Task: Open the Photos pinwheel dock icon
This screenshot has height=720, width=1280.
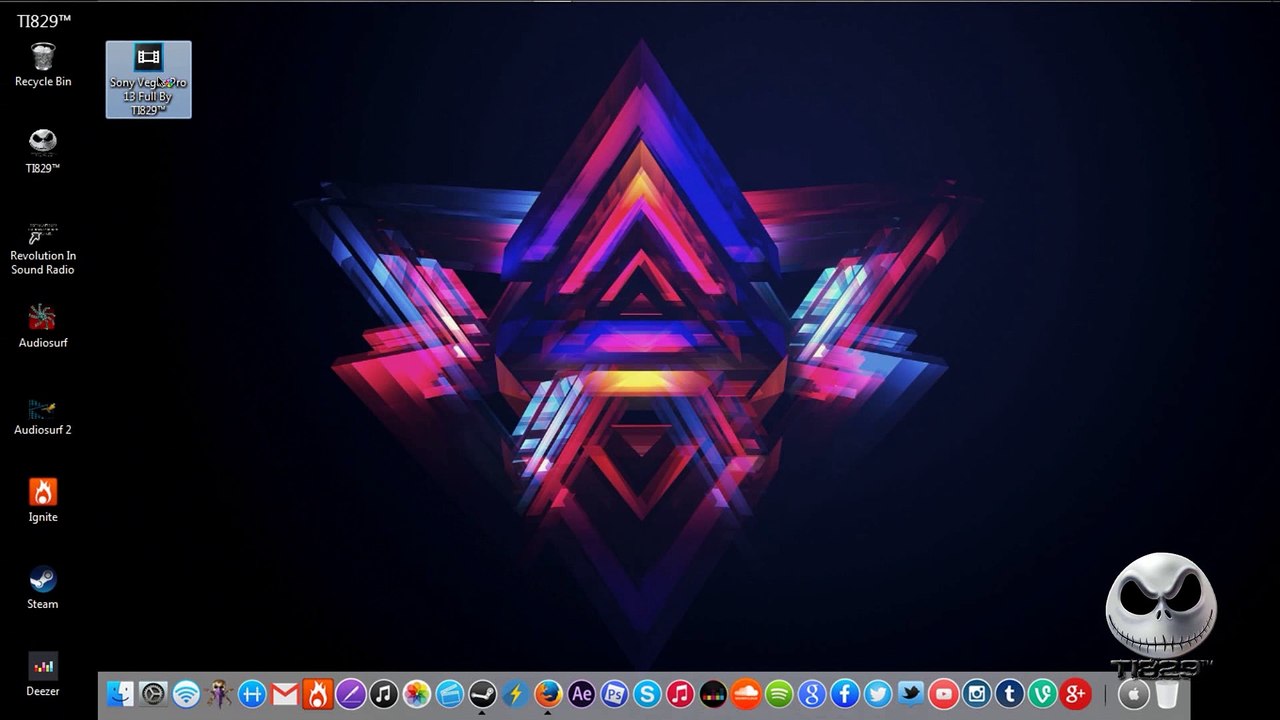Action: (417, 694)
